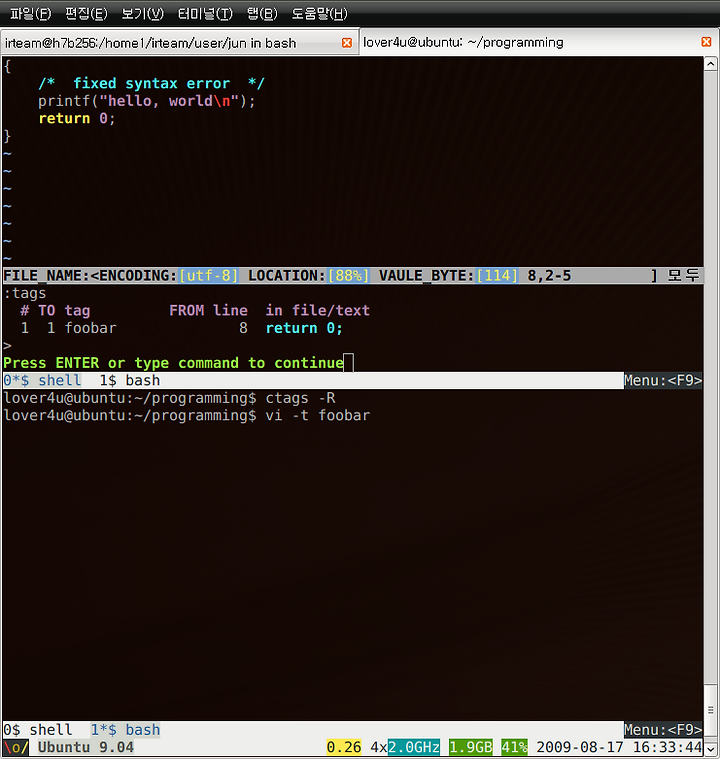Click the 1.9GB memory indicator

point(471,747)
